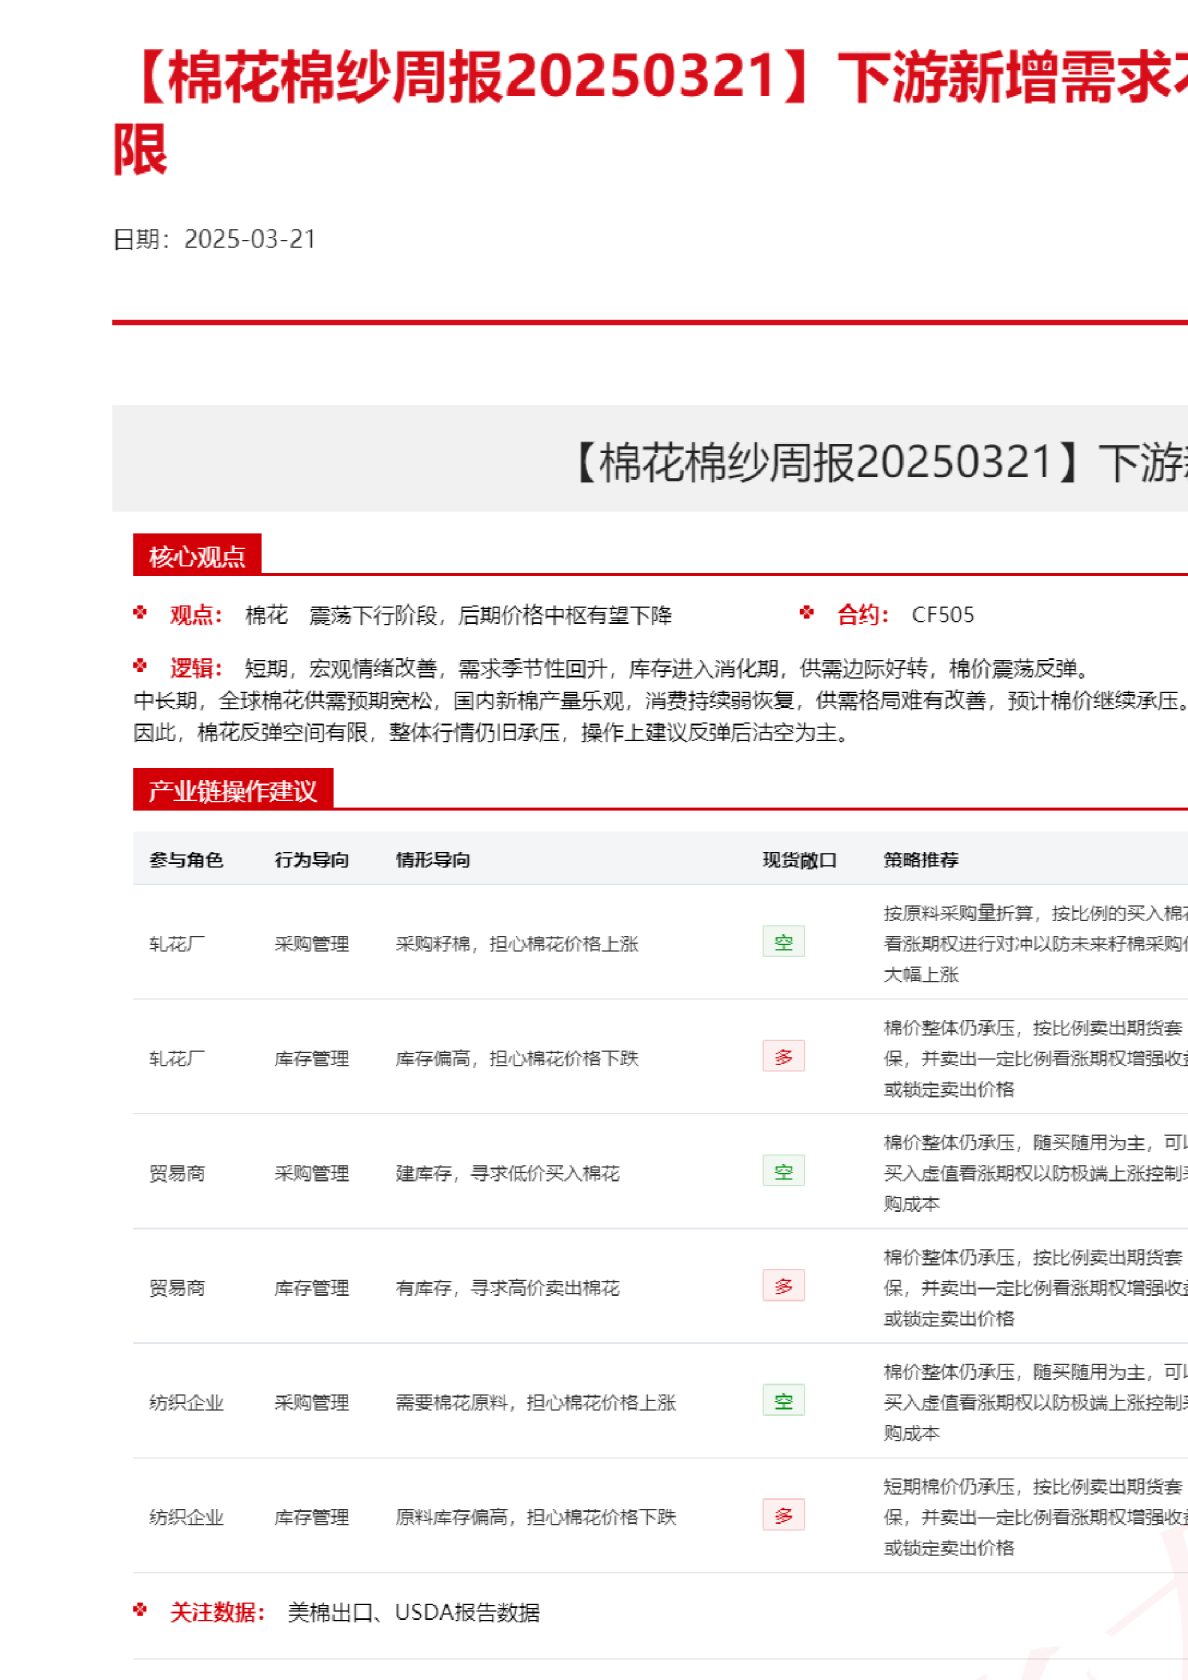This screenshot has height=1680, width=1188.
Task: Click the CF505 contract code
Action: (x=942, y=615)
